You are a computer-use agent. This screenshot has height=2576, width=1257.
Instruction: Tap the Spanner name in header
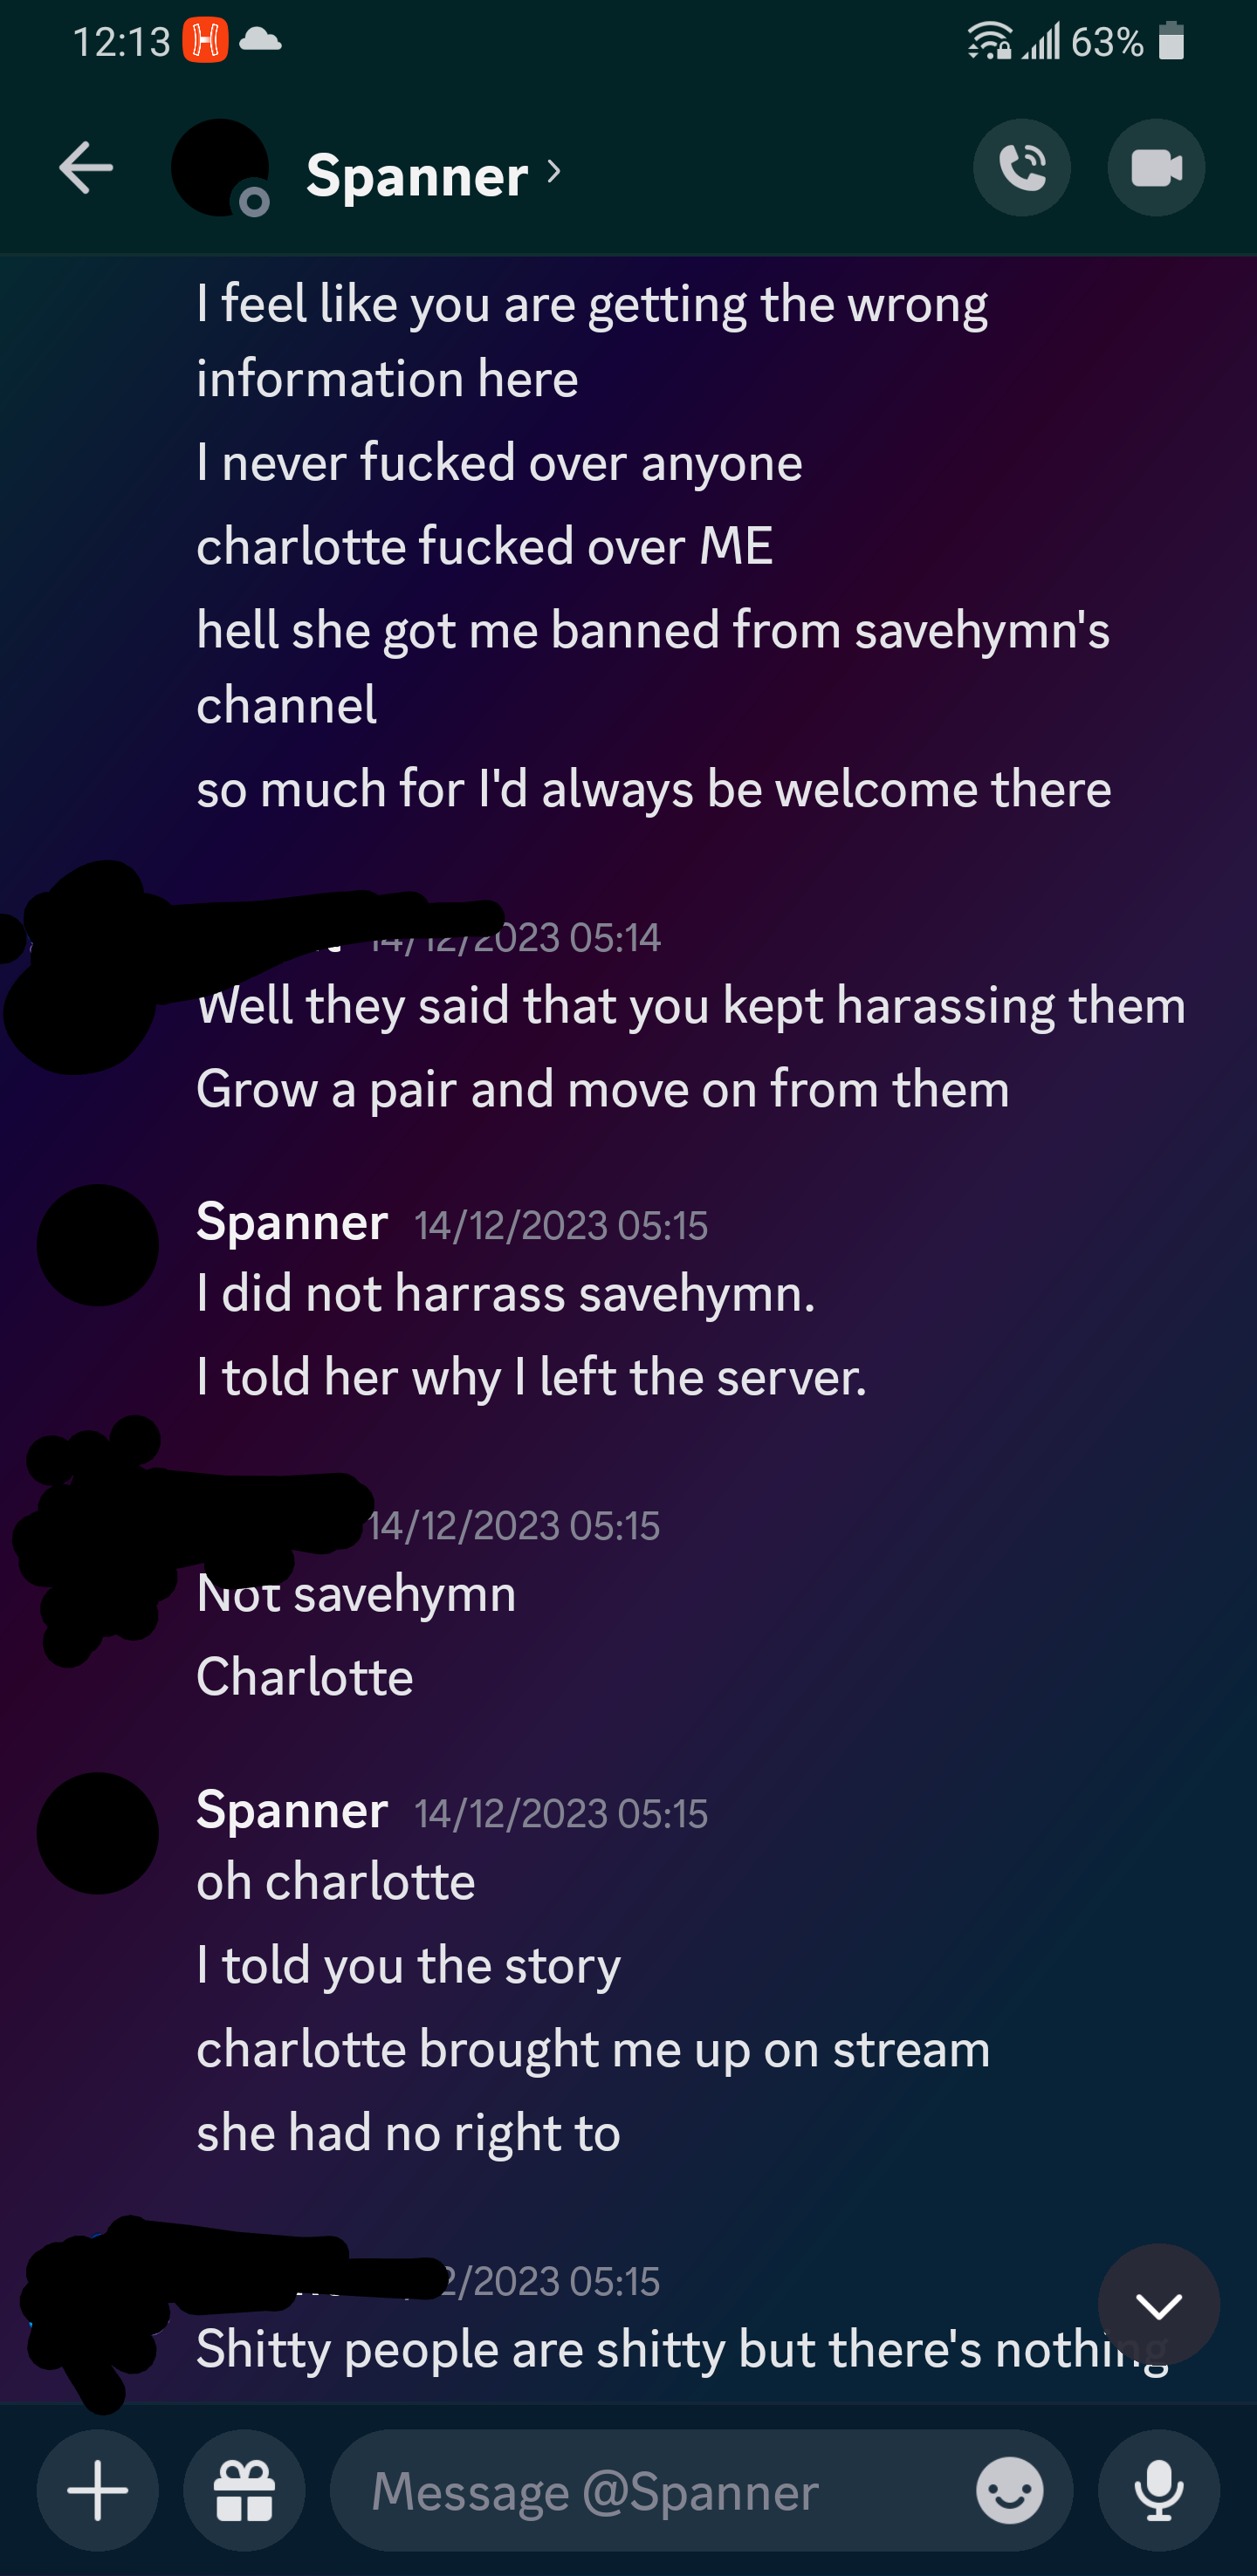coord(417,175)
